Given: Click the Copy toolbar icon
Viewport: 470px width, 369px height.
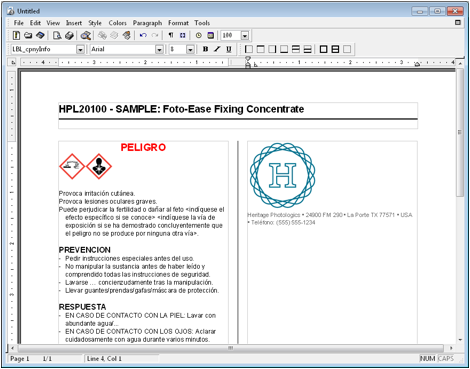Looking at the screenshot, I should tap(114, 35).
